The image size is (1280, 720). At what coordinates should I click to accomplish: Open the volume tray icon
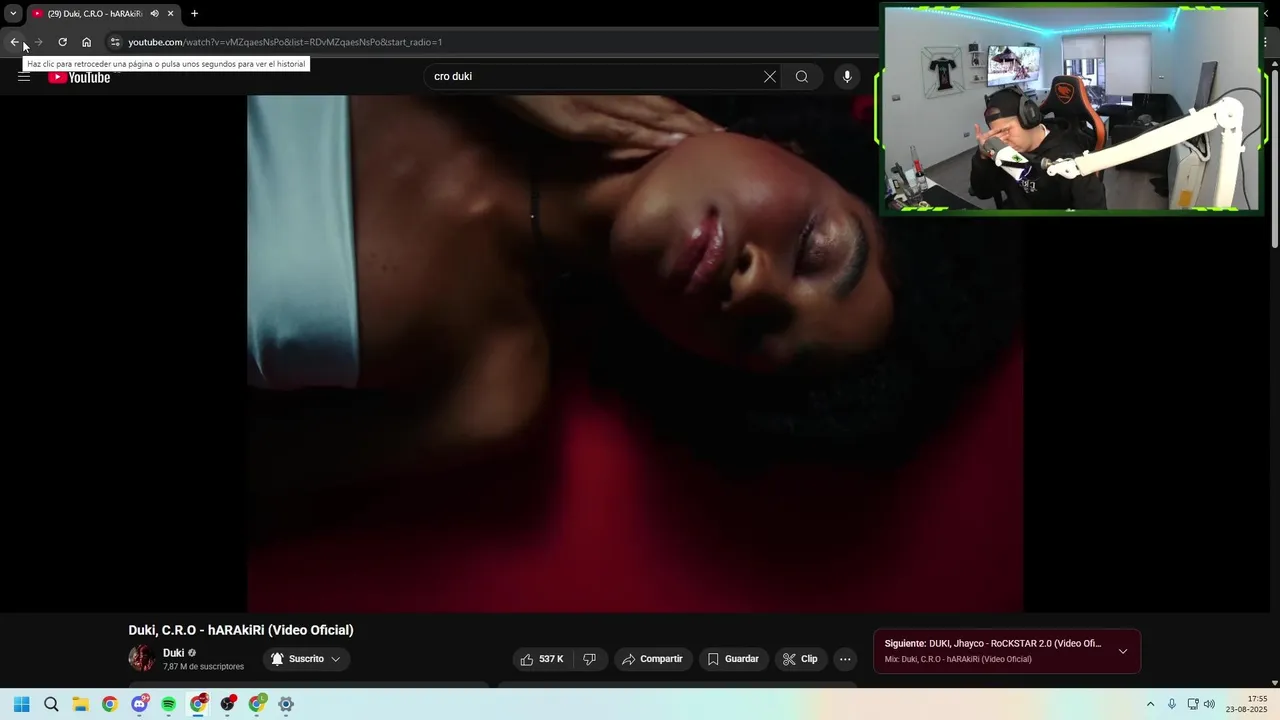(x=1209, y=704)
